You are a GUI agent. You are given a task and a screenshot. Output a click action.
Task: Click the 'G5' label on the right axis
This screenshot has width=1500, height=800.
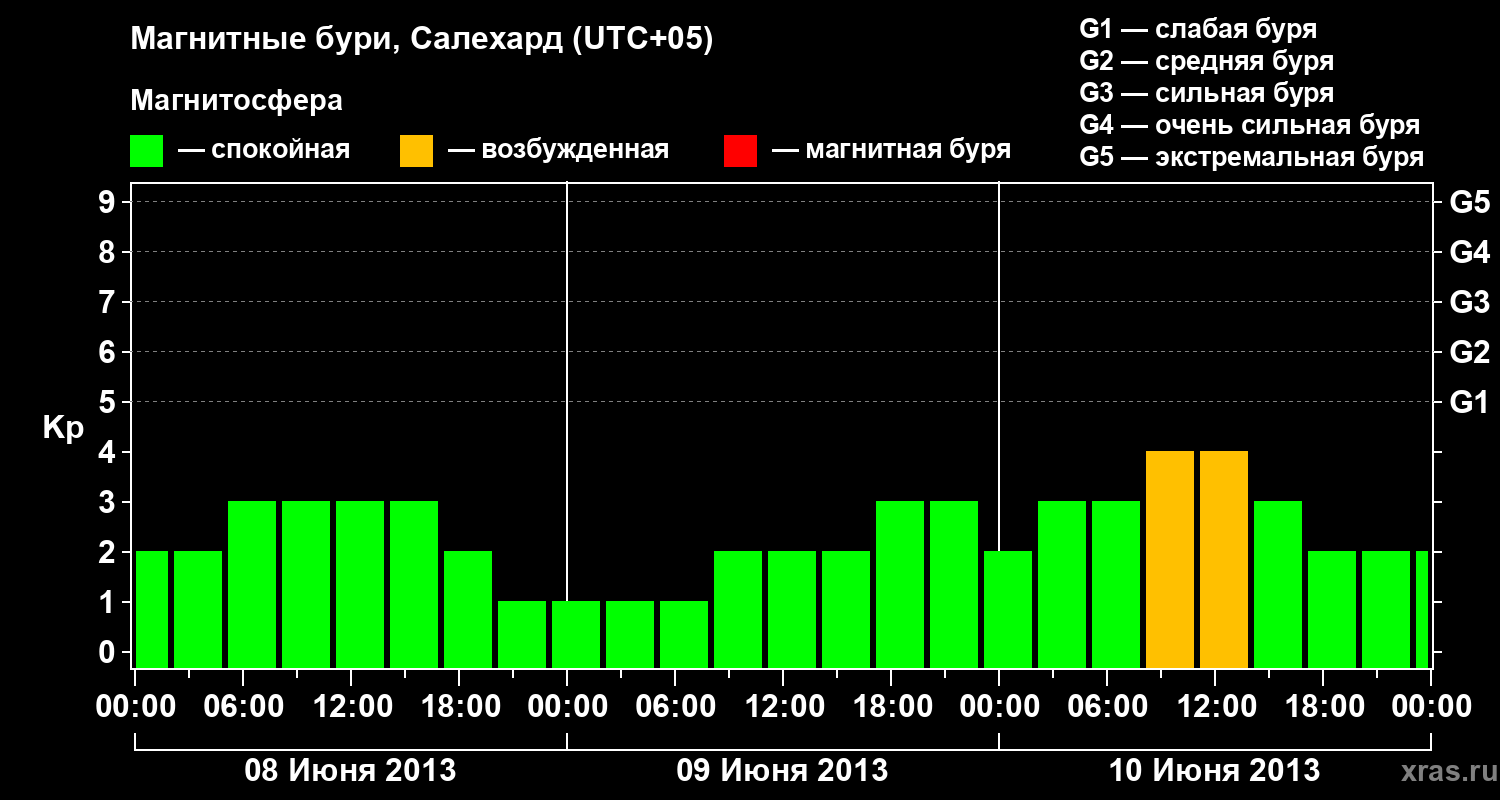pyautogui.click(x=1469, y=202)
